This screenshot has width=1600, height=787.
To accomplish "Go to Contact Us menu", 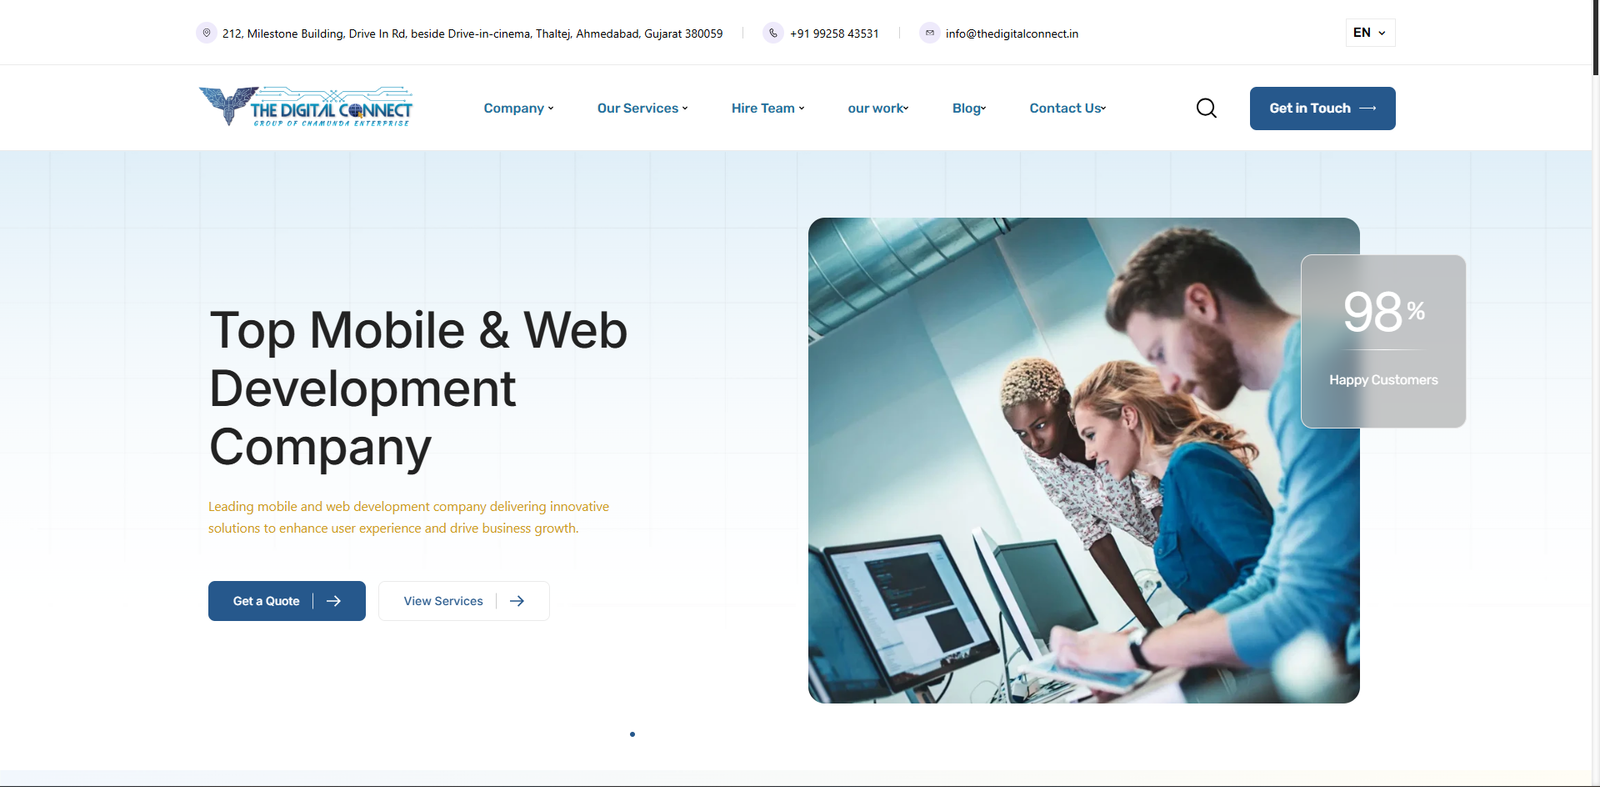I will 1067,108.
